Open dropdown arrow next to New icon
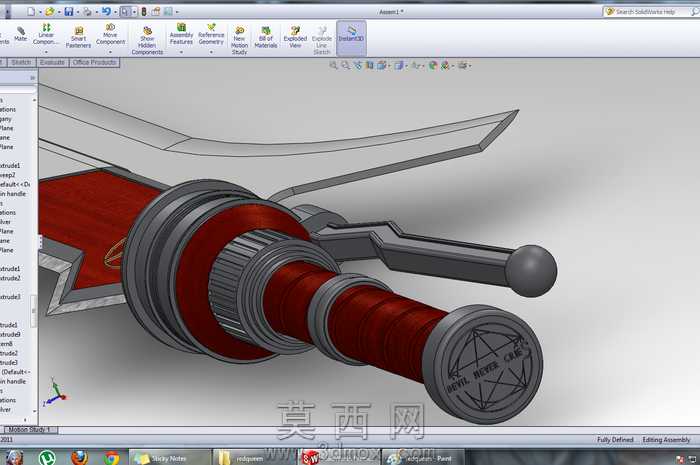This screenshot has width=700, height=465. click(40, 12)
